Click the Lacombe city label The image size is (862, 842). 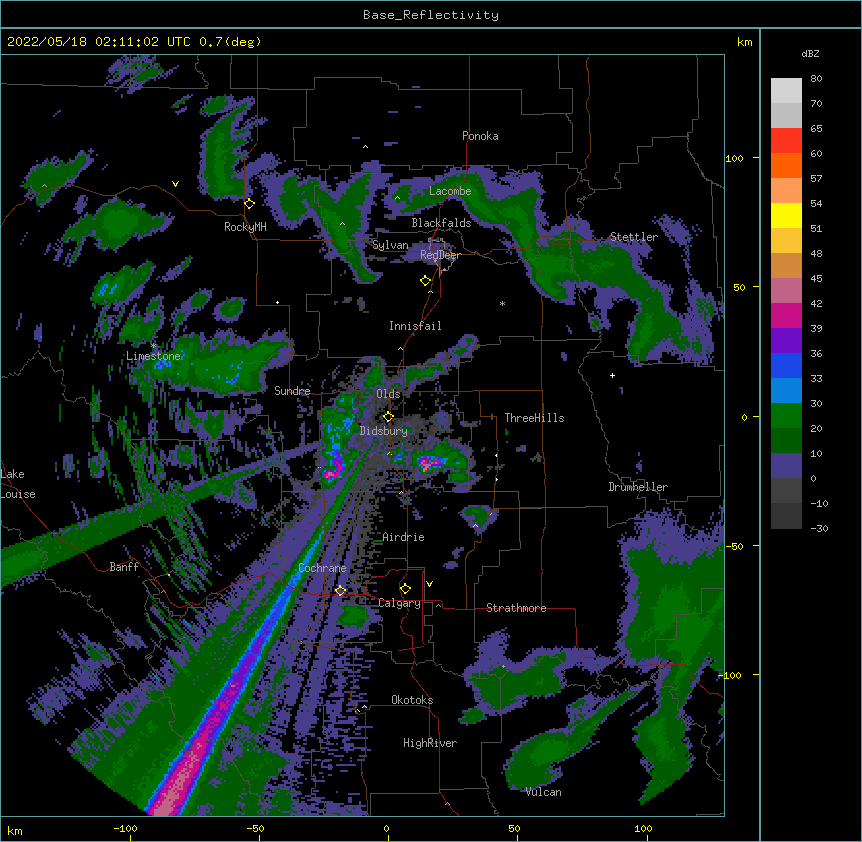pyautogui.click(x=450, y=191)
